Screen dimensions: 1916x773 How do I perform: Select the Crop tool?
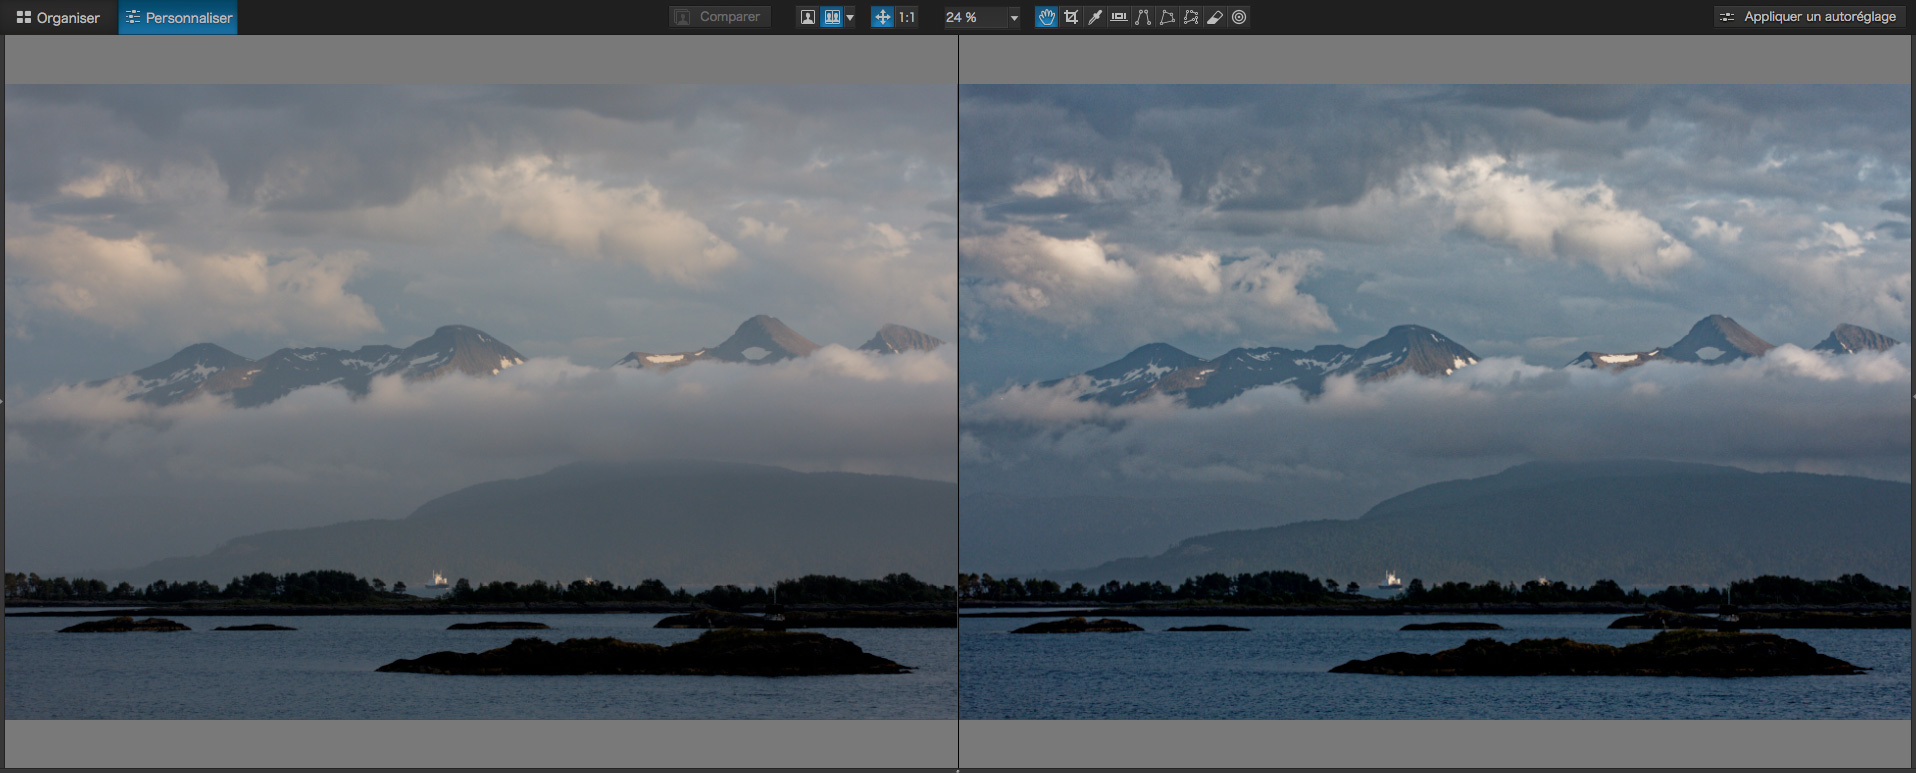point(1071,17)
